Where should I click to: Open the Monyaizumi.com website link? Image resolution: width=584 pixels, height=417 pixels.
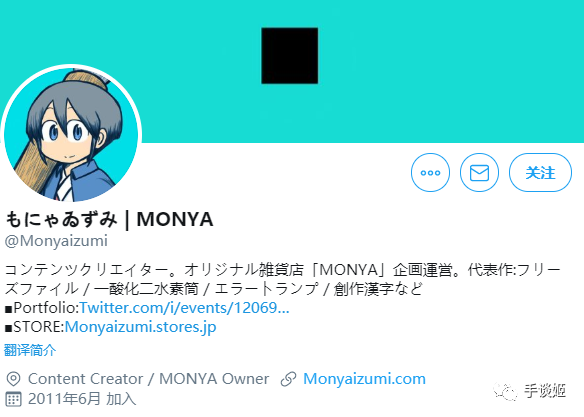point(364,379)
